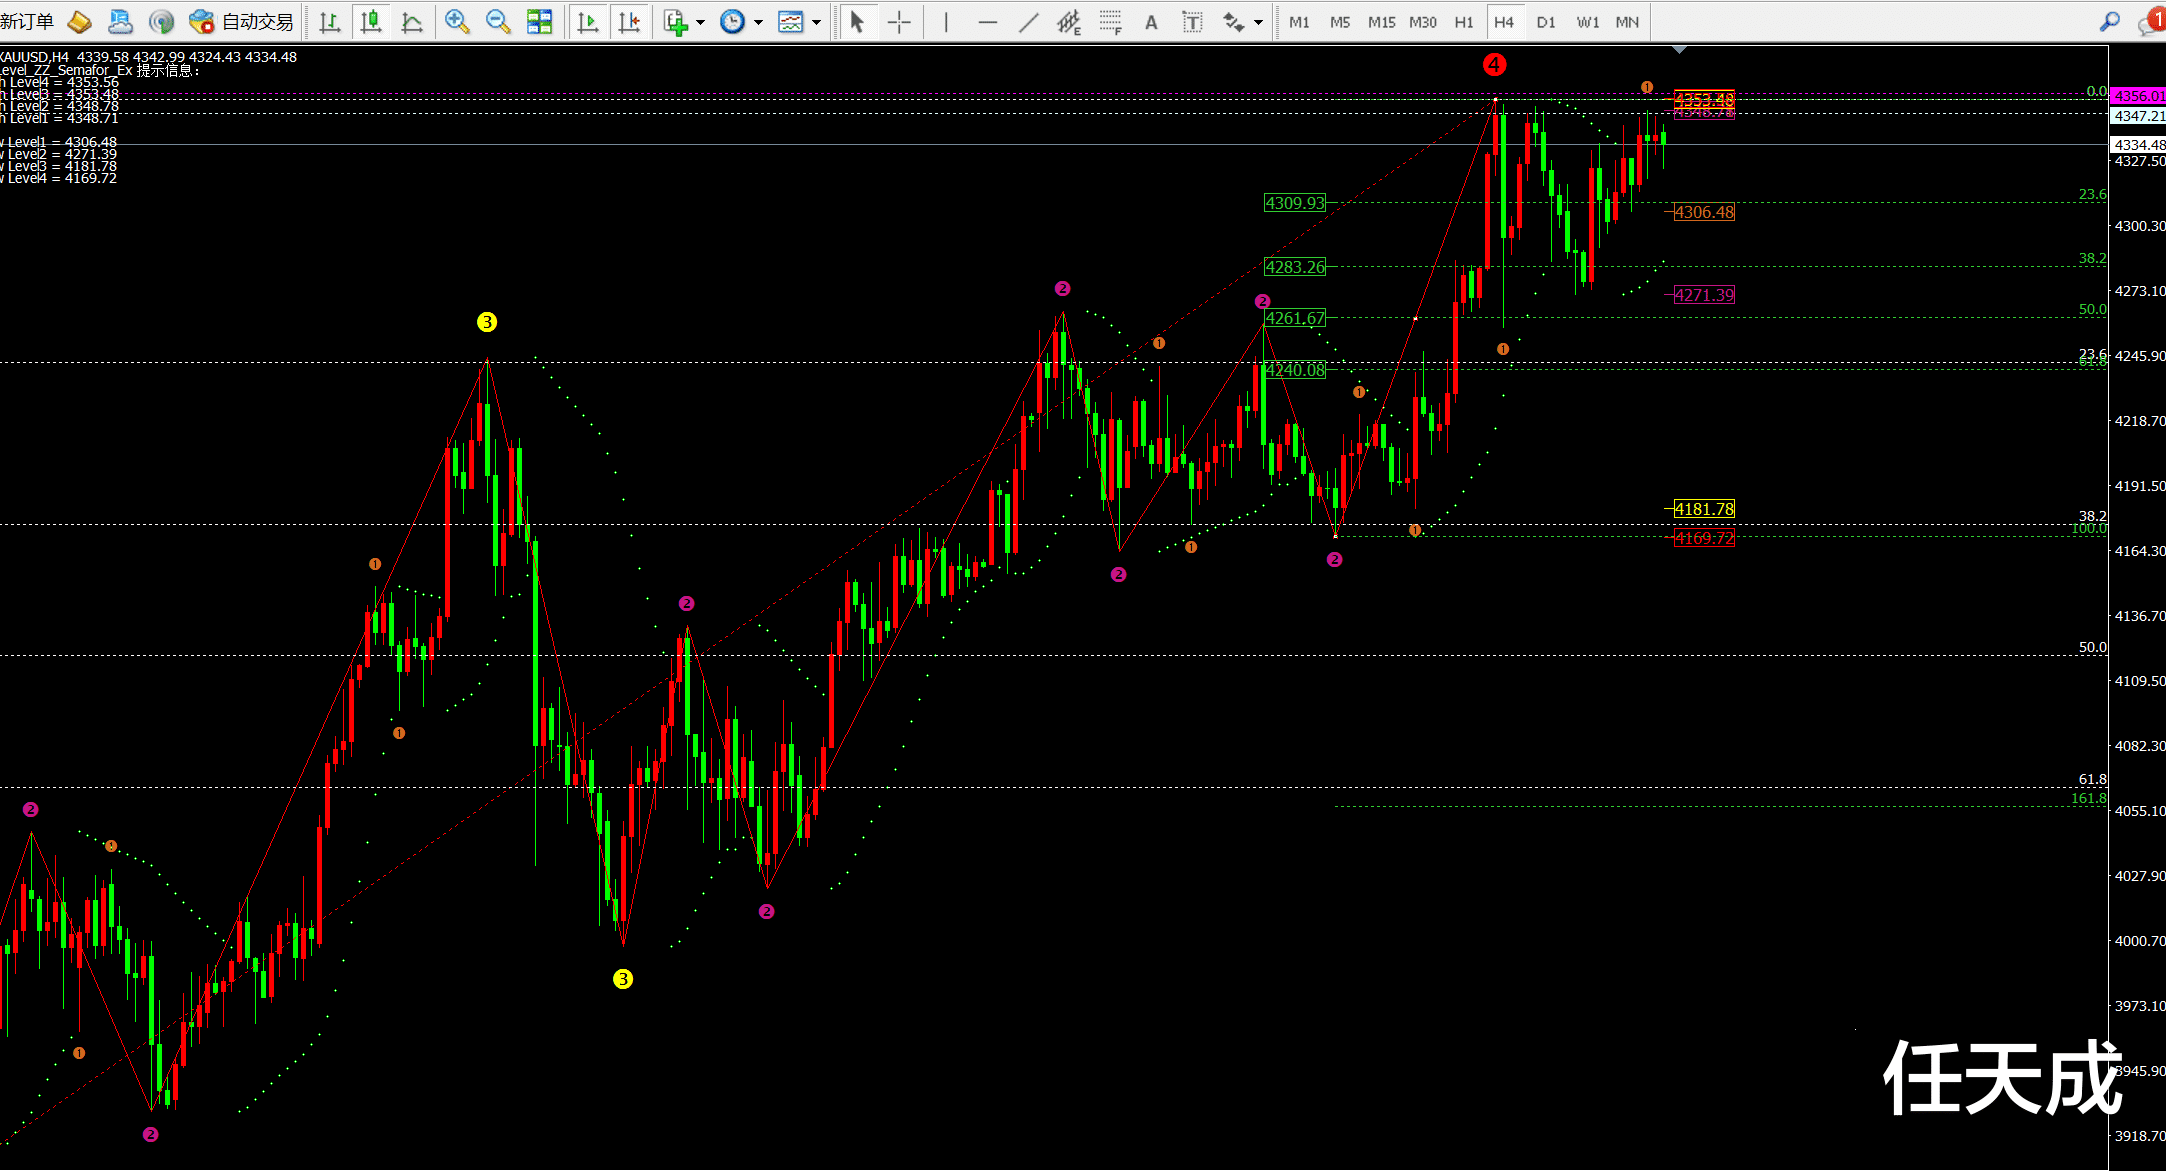Image resolution: width=2166 pixels, height=1171 pixels.
Task: Select the Crosshair cursor tool
Action: click(x=899, y=22)
